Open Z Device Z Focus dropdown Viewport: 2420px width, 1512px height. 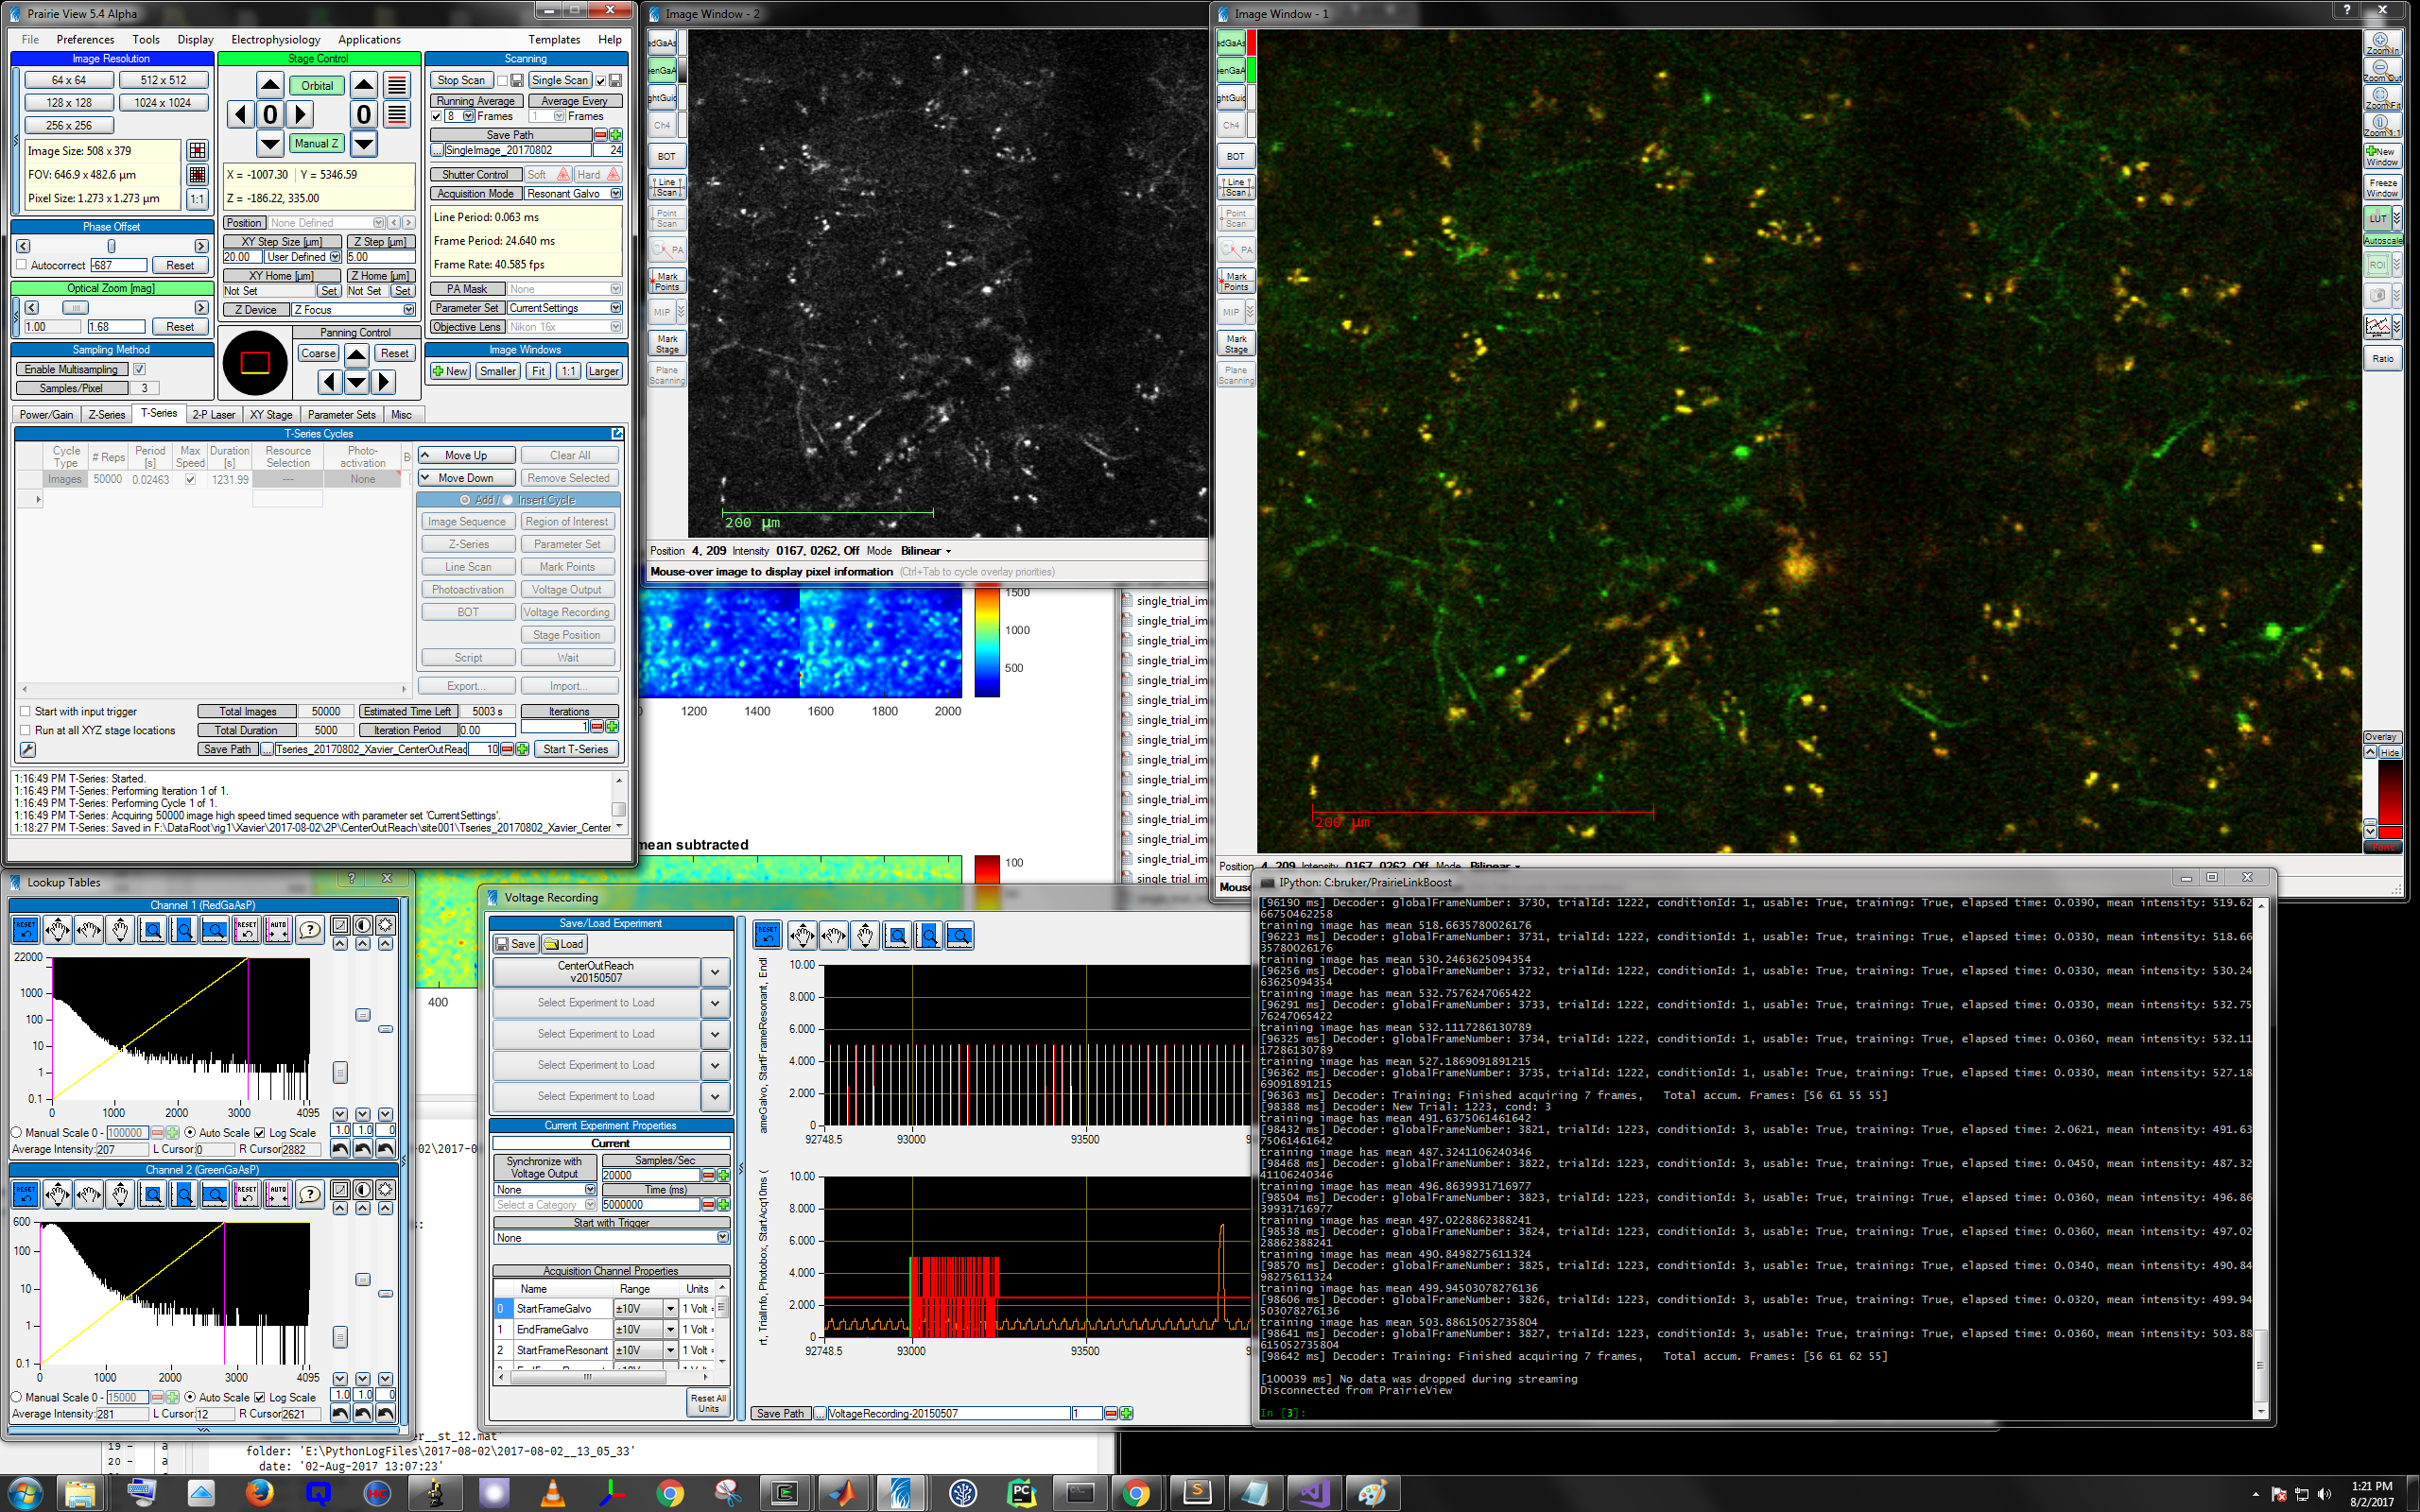tap(408, 310)
